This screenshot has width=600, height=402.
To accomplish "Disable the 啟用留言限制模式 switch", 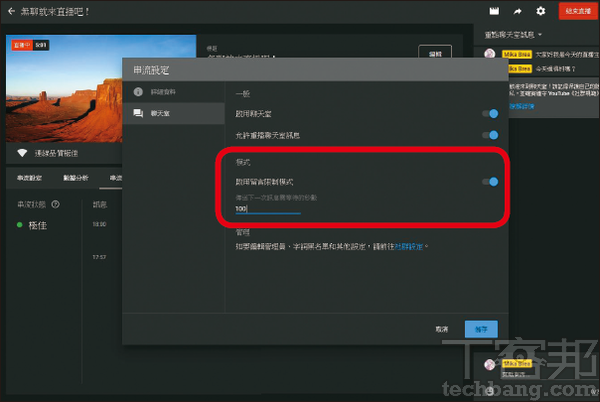I will pos(489,182).
